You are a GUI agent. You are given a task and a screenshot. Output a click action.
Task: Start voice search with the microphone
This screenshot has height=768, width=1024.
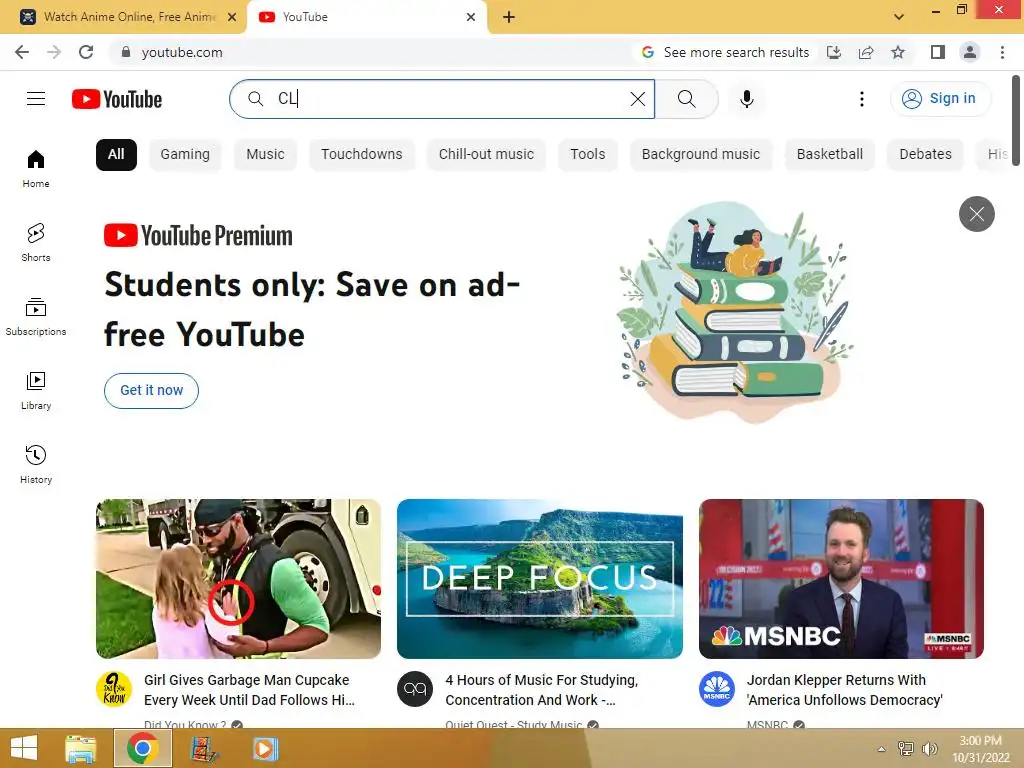click(746, 99)
